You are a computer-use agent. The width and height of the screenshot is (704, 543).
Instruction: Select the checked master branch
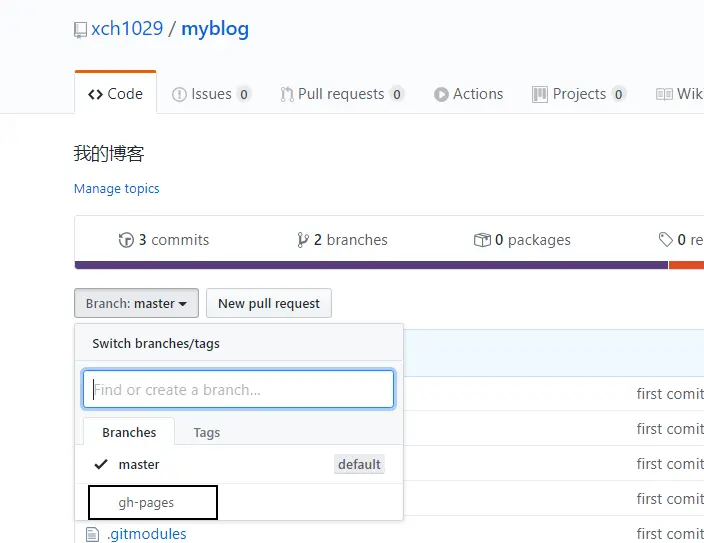pyautogui.click(x=139, y=464)
